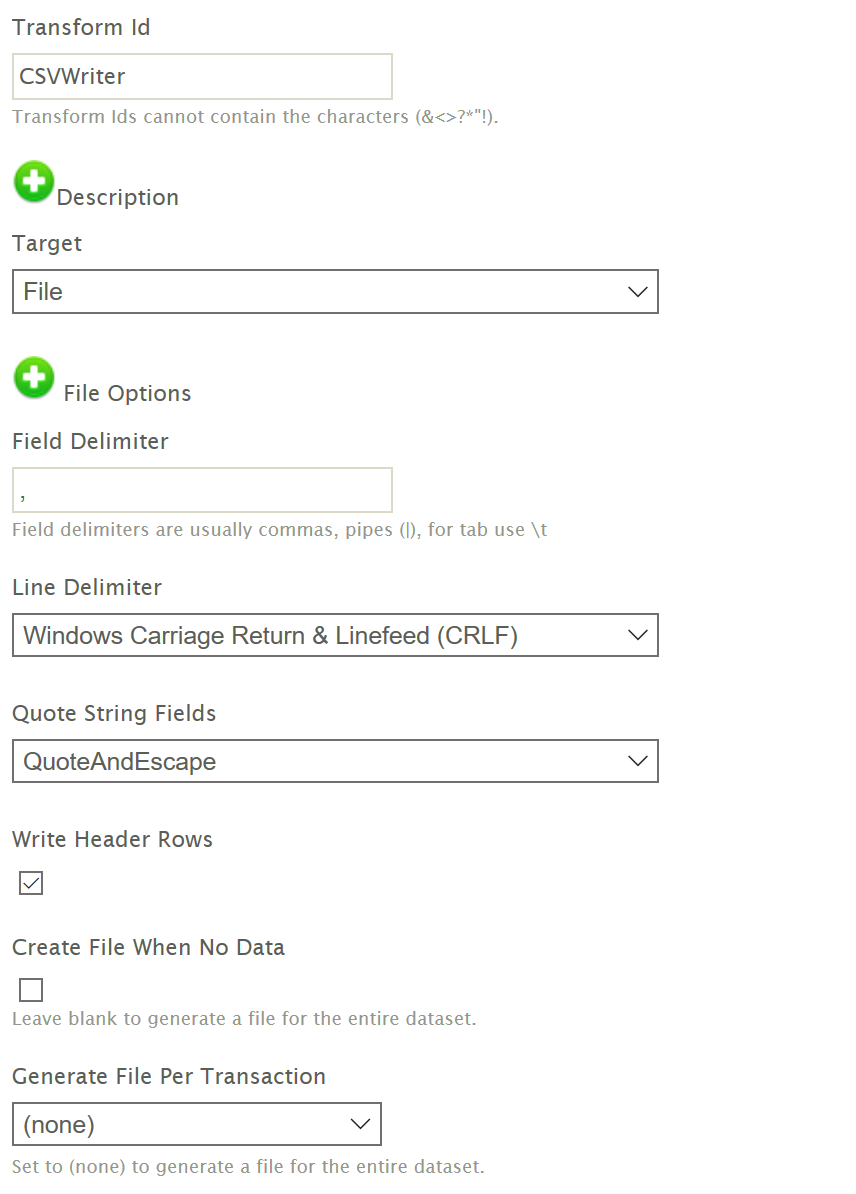856x1194 pixels.
Task: Open the (none) file per transaction dropdown
Action: 197,1125
